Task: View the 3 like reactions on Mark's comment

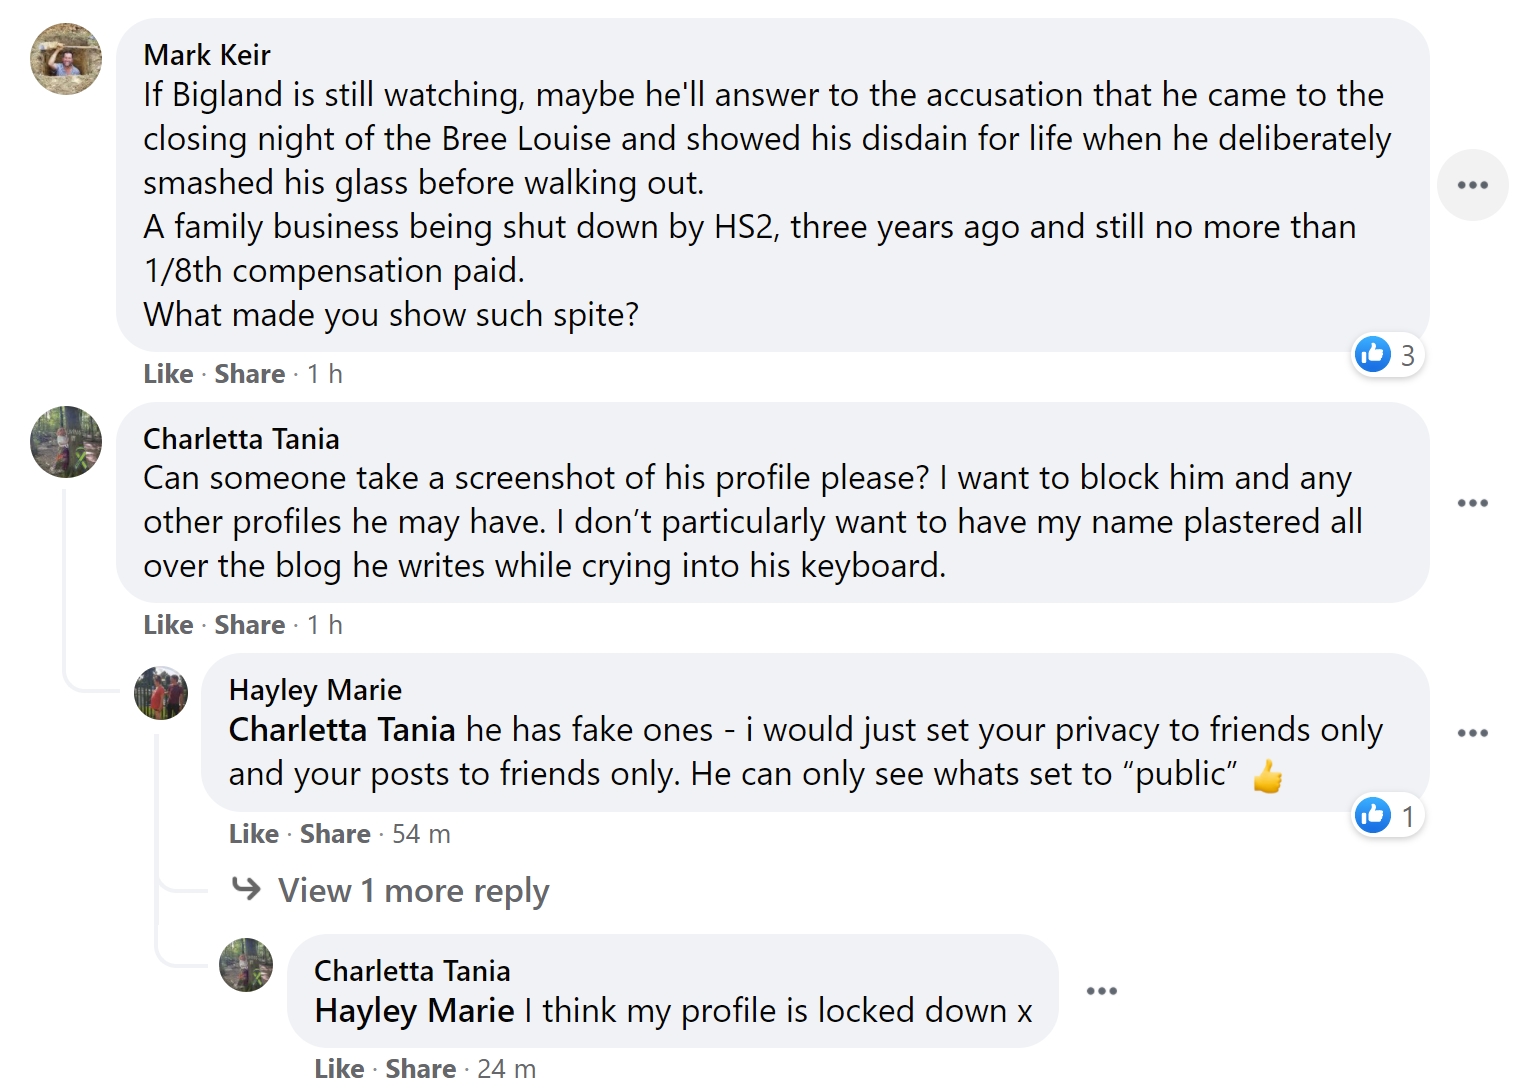Action: pyautogui.click(x=1387, y=355)
